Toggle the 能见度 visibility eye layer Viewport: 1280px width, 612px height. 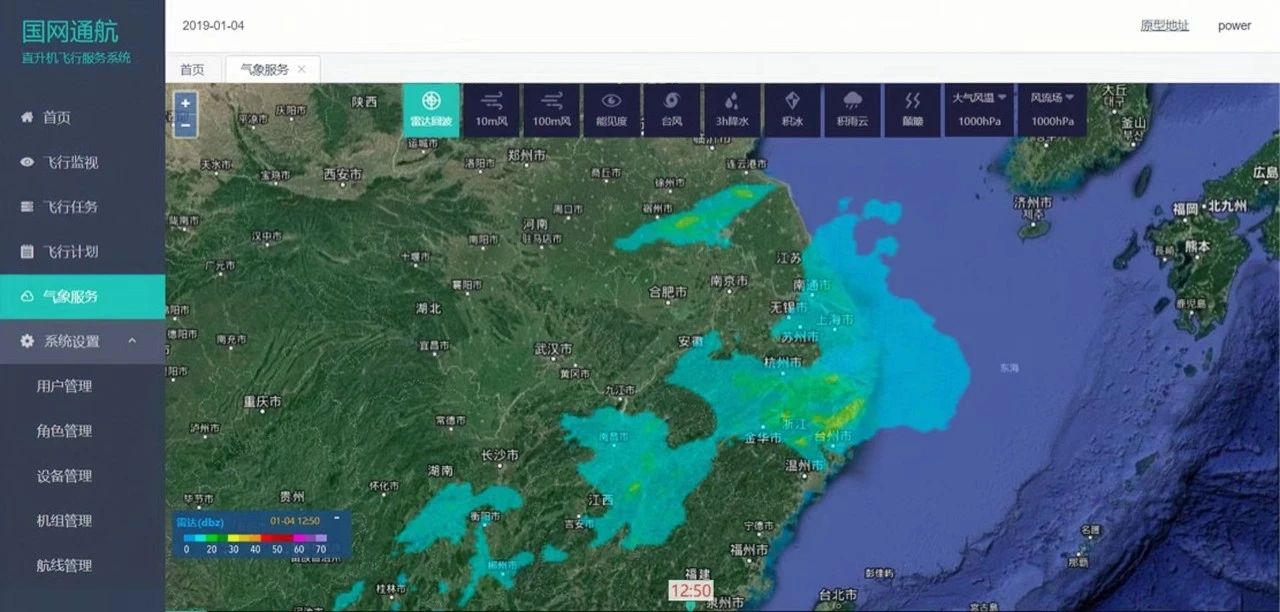click(611, 110)
